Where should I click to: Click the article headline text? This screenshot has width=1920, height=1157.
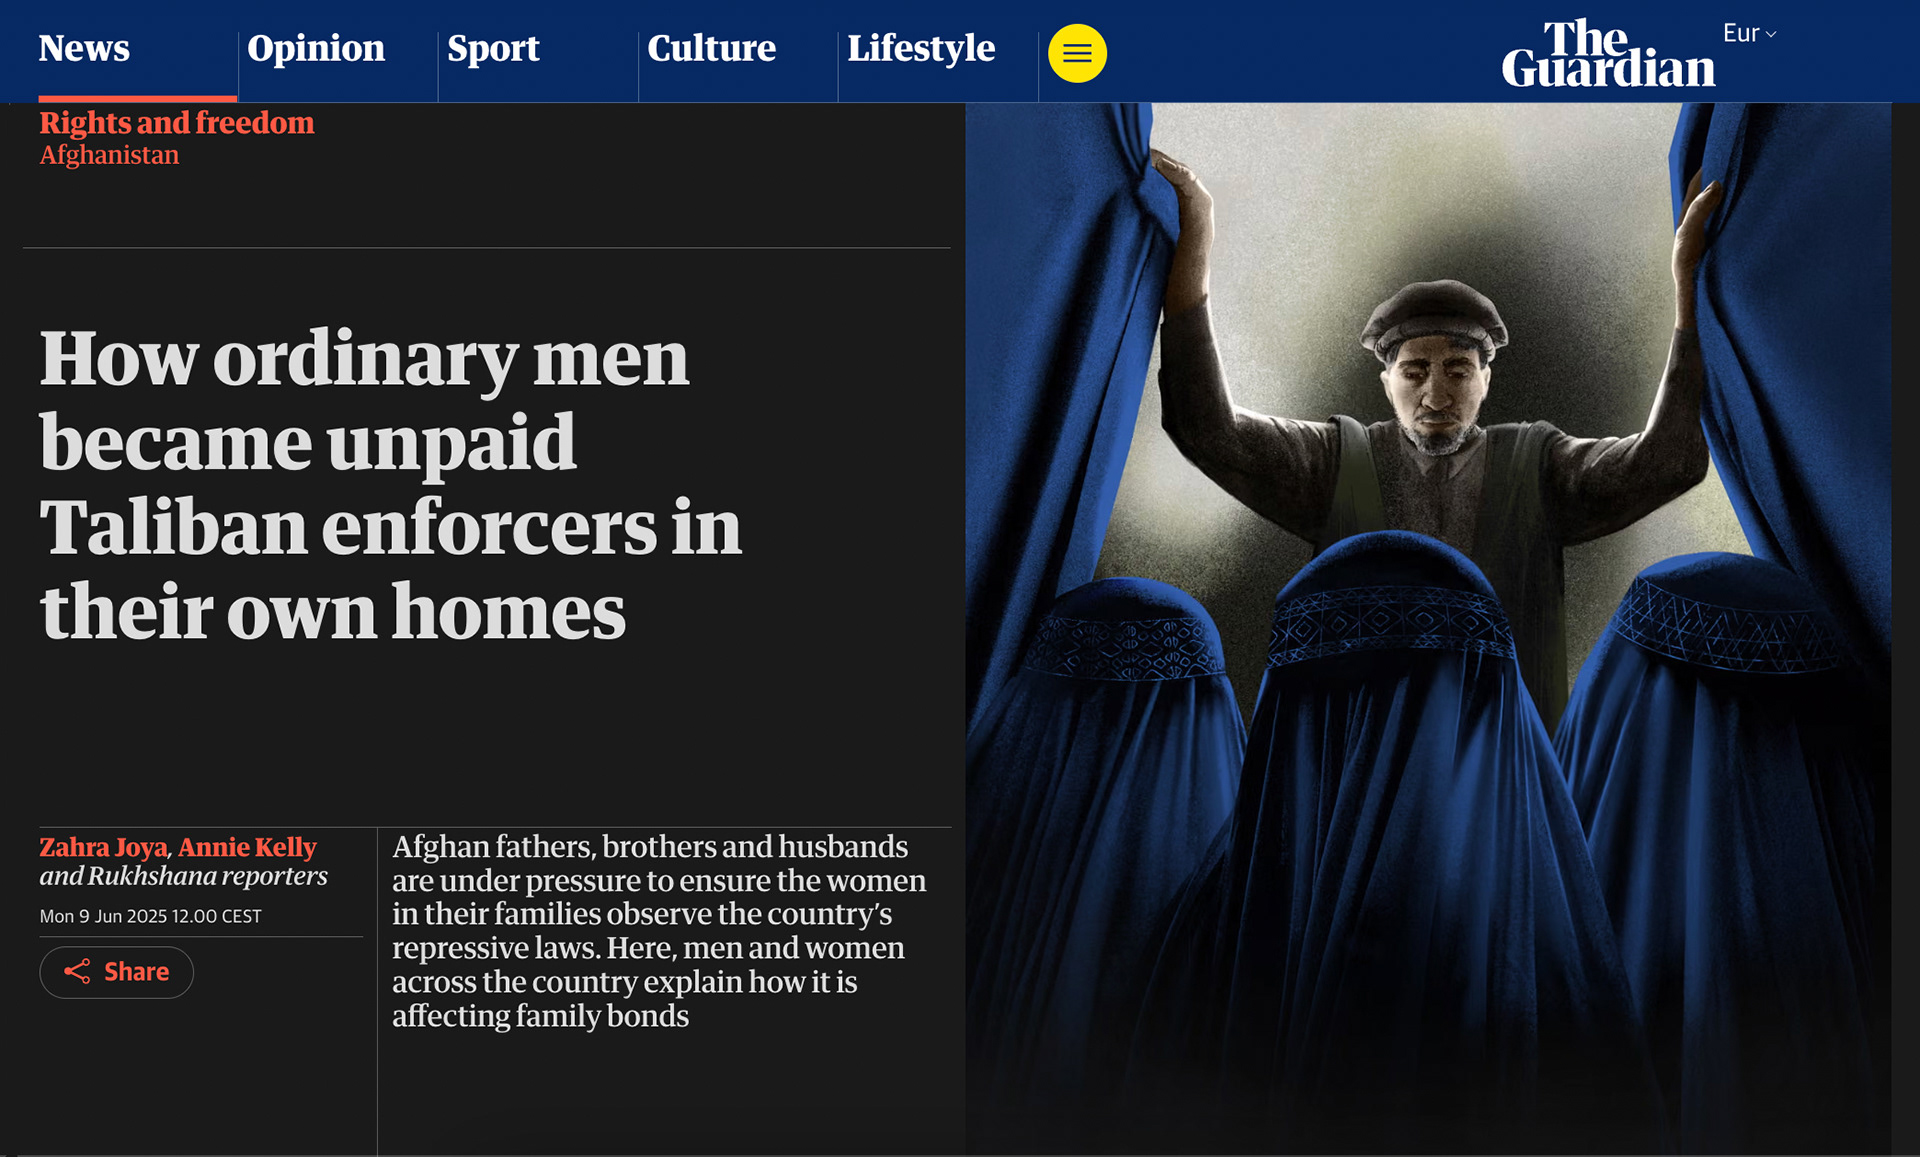390,484
